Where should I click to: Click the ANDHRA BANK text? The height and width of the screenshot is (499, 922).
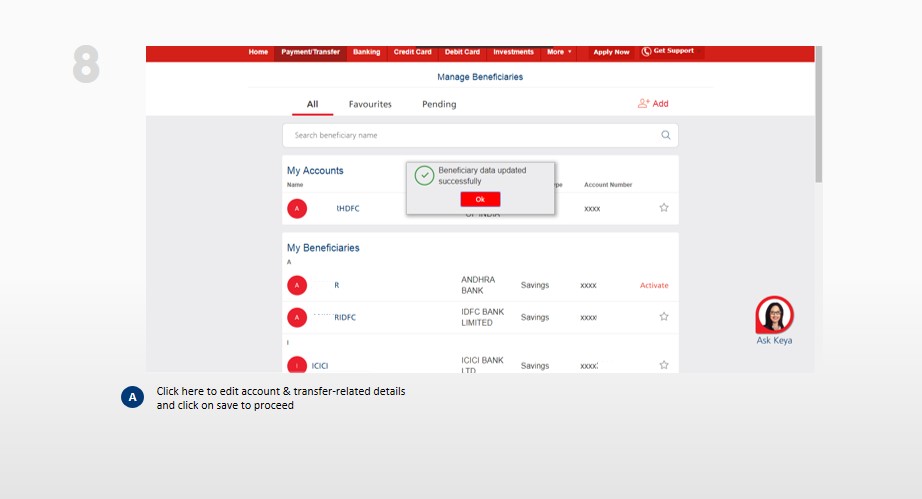(x=478, y=285)
